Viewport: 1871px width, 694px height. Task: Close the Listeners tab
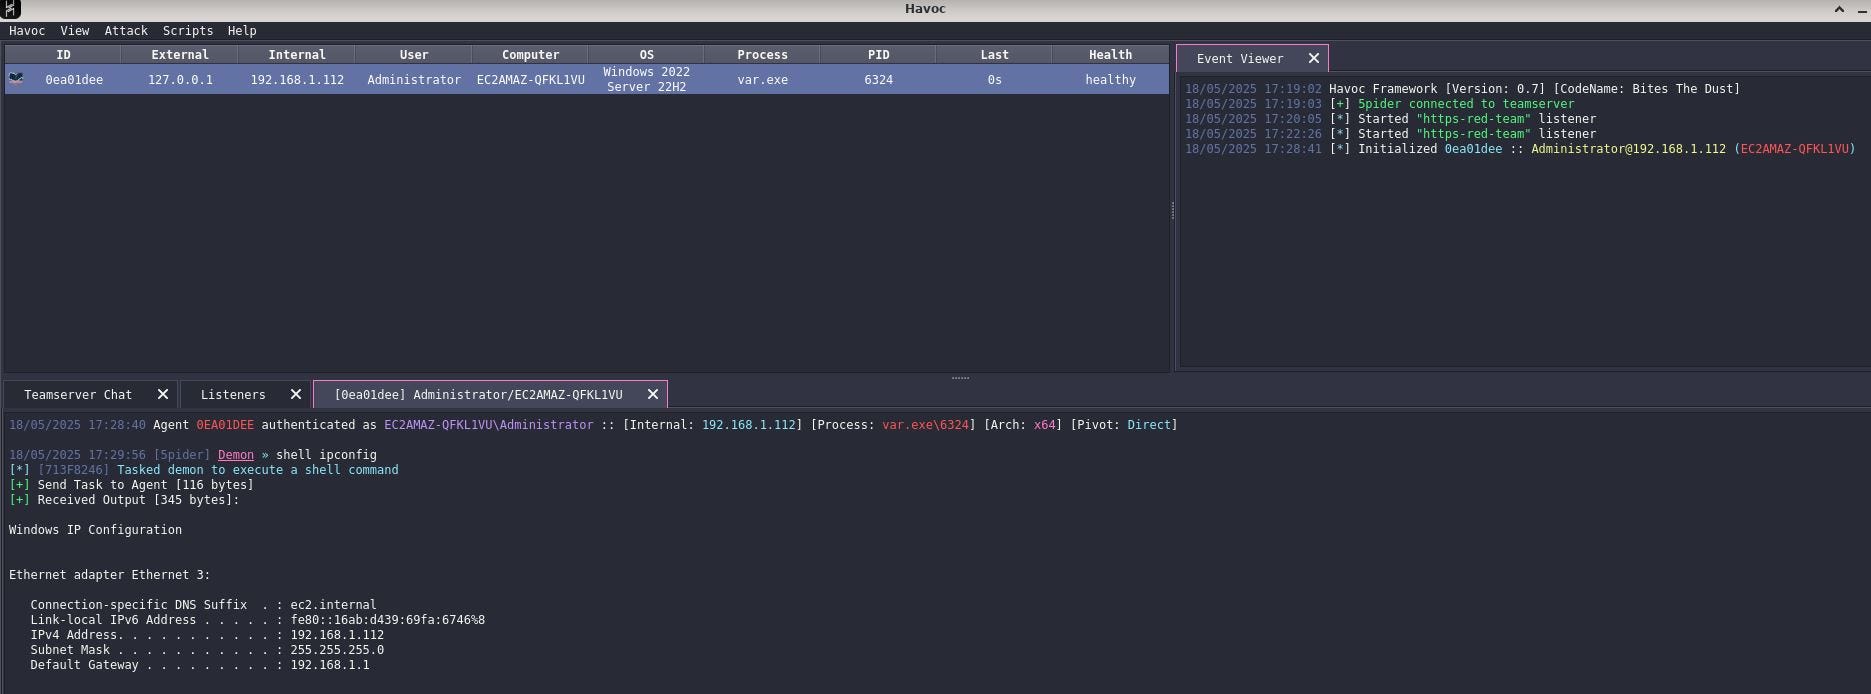click(x=296, y=394)
